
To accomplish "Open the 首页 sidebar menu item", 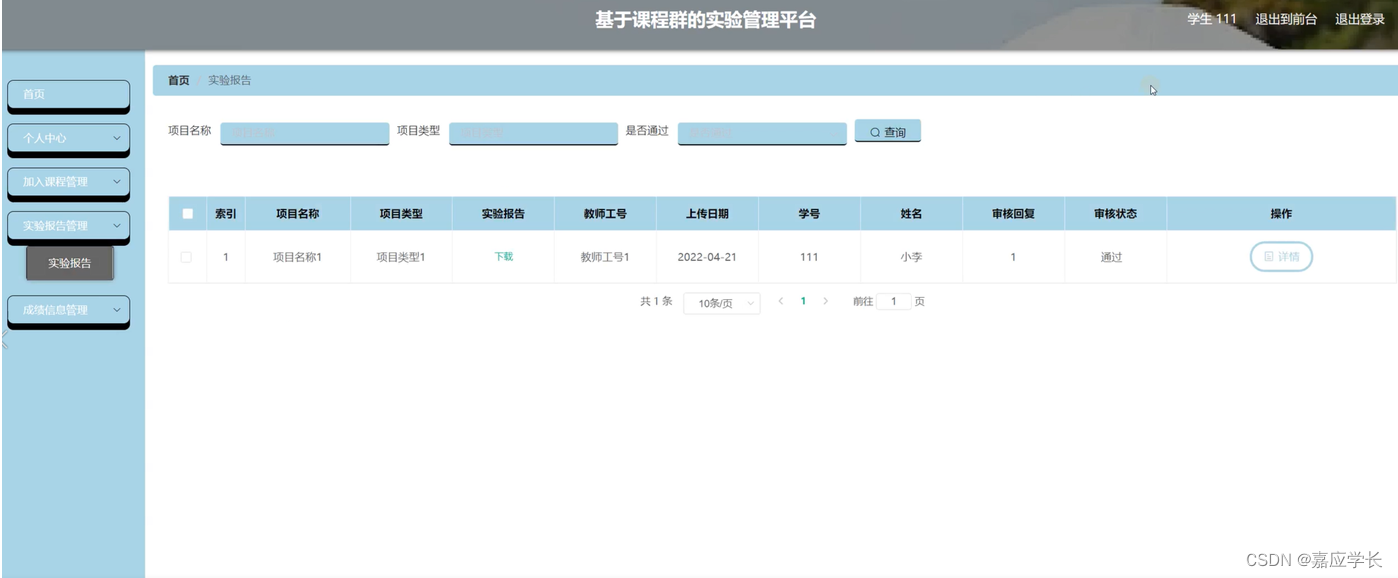I will coord(69,94).
